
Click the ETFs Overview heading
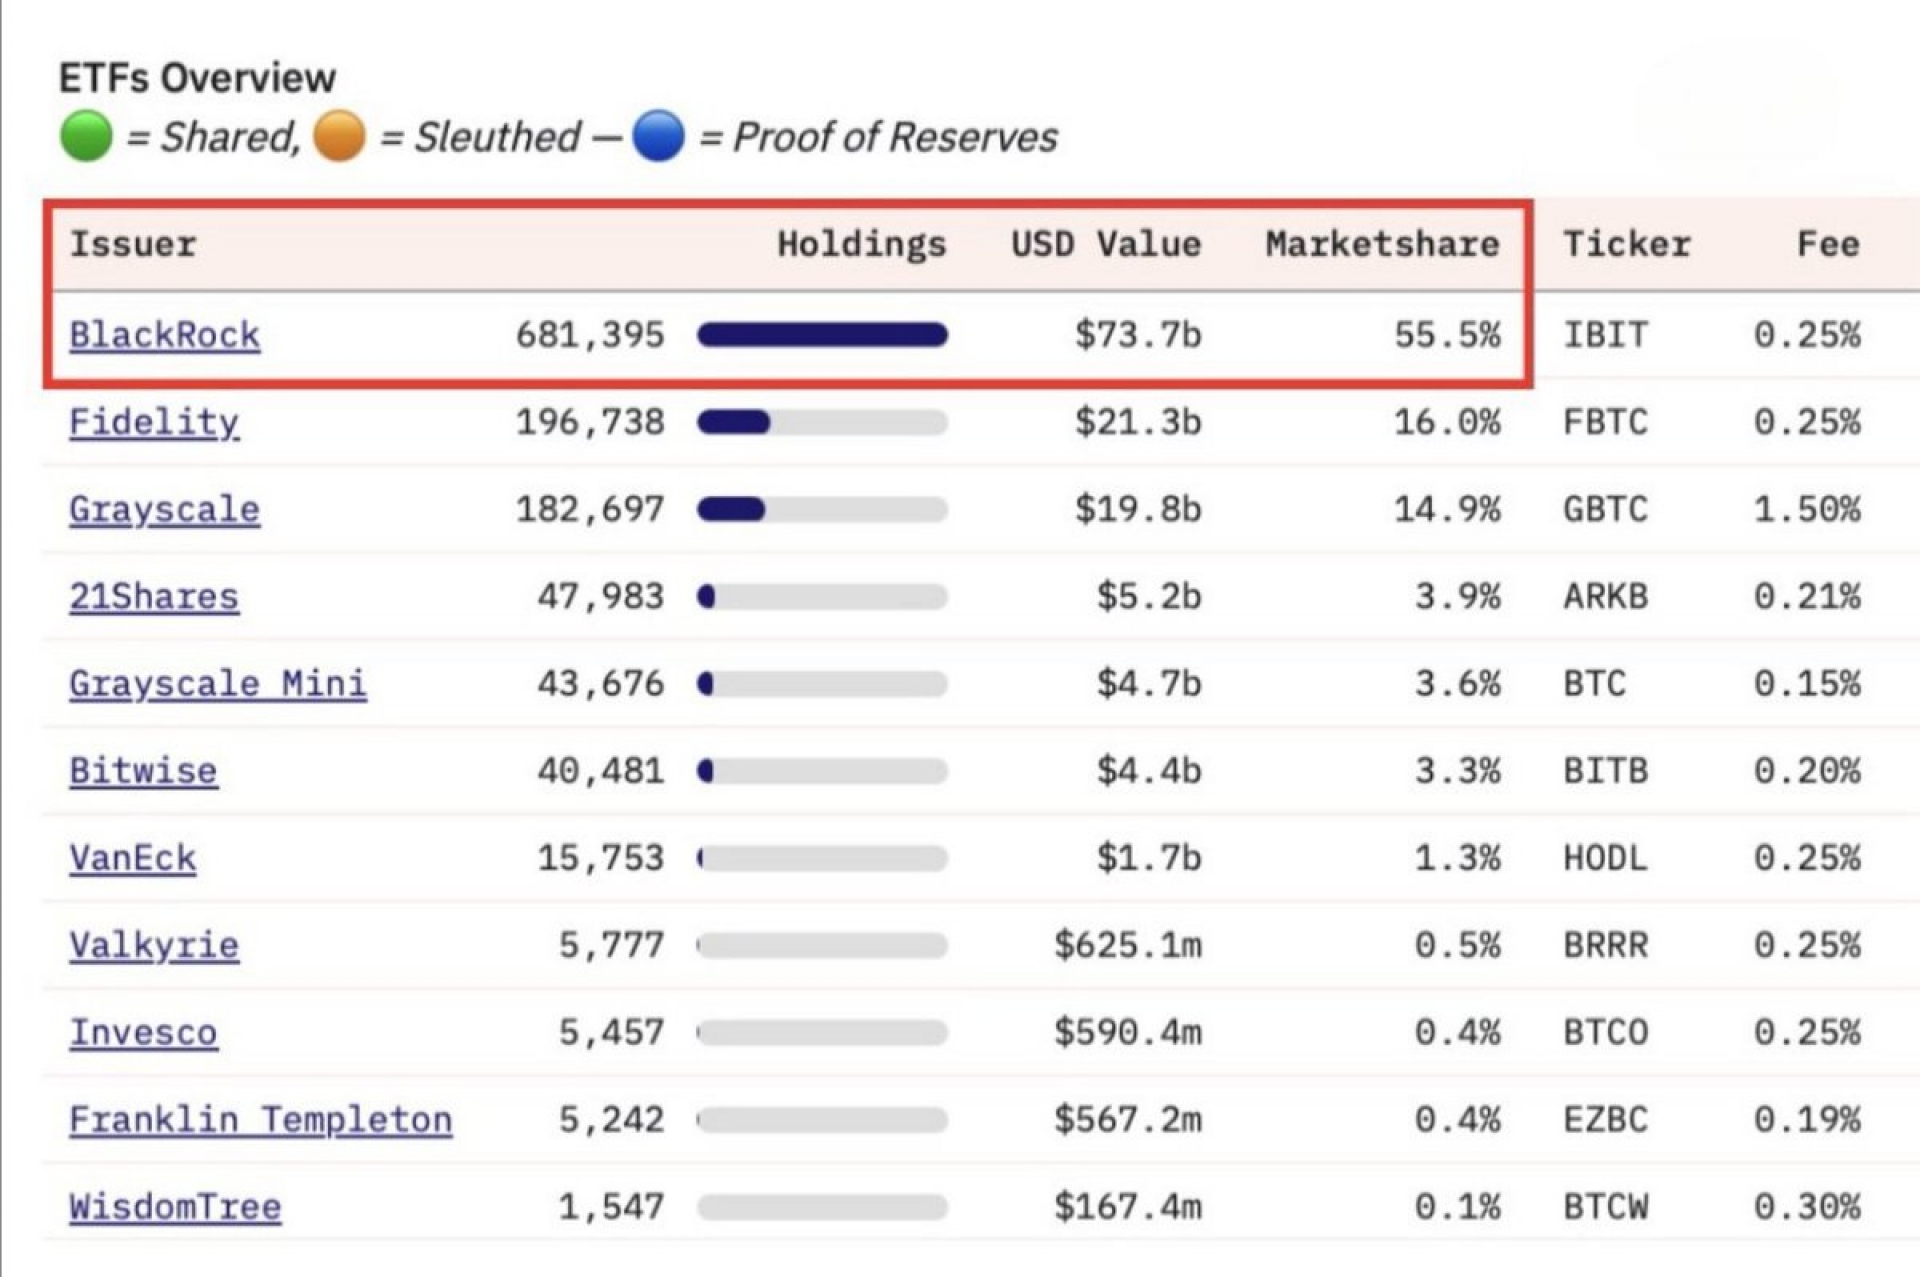click(x=197, y=78)
